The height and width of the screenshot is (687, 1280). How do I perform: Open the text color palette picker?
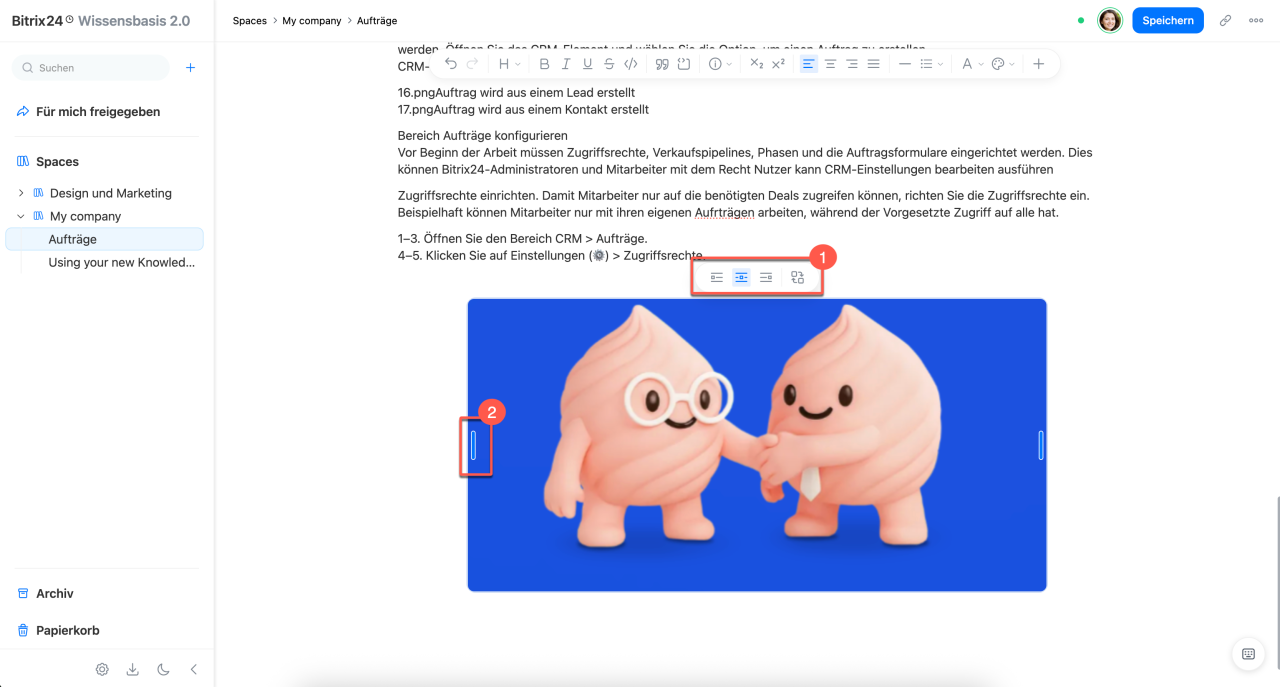[1003, 64]
